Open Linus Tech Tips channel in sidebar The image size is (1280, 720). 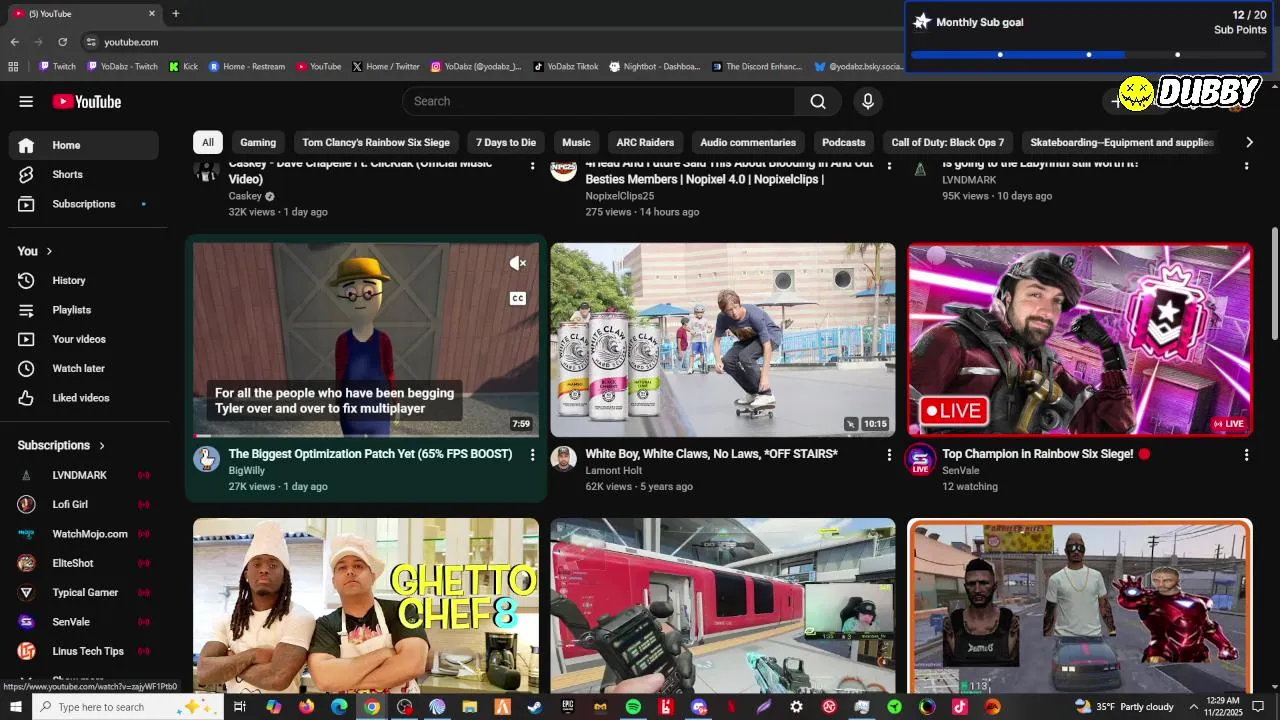point(84,651)
